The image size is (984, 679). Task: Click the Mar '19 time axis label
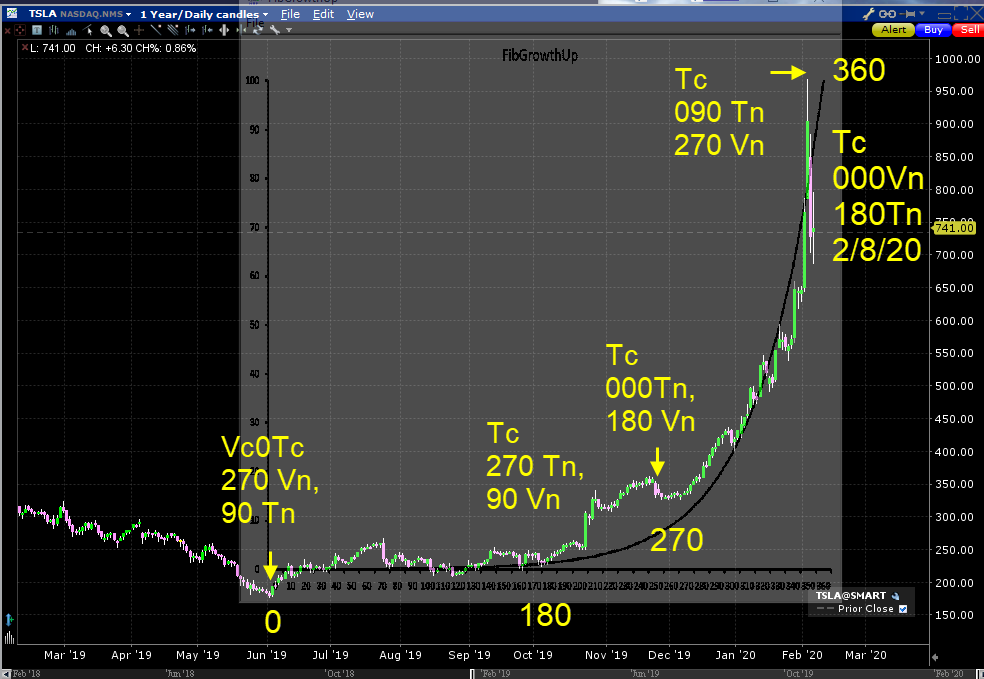[x=65, y=655]
